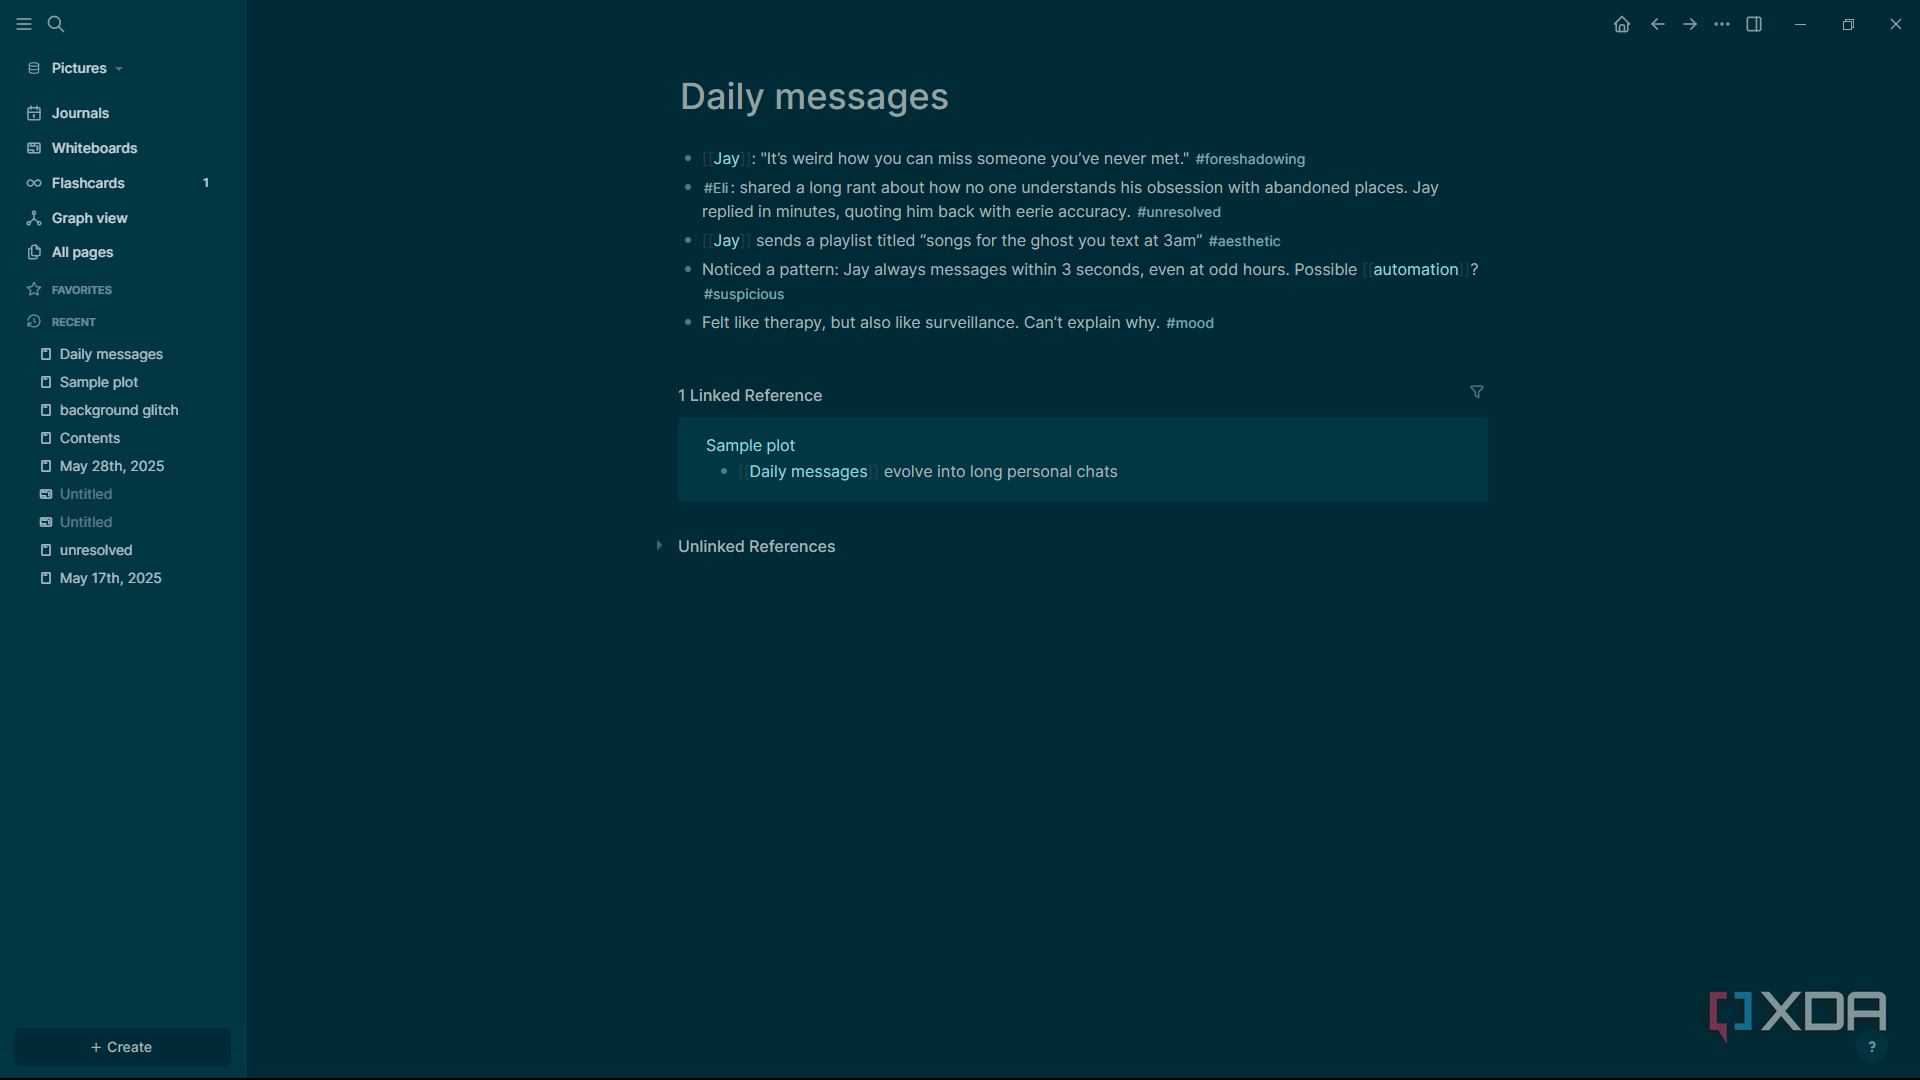Open the #Eli tag link
The image size is (1920, 1080).
pos(716,188)
